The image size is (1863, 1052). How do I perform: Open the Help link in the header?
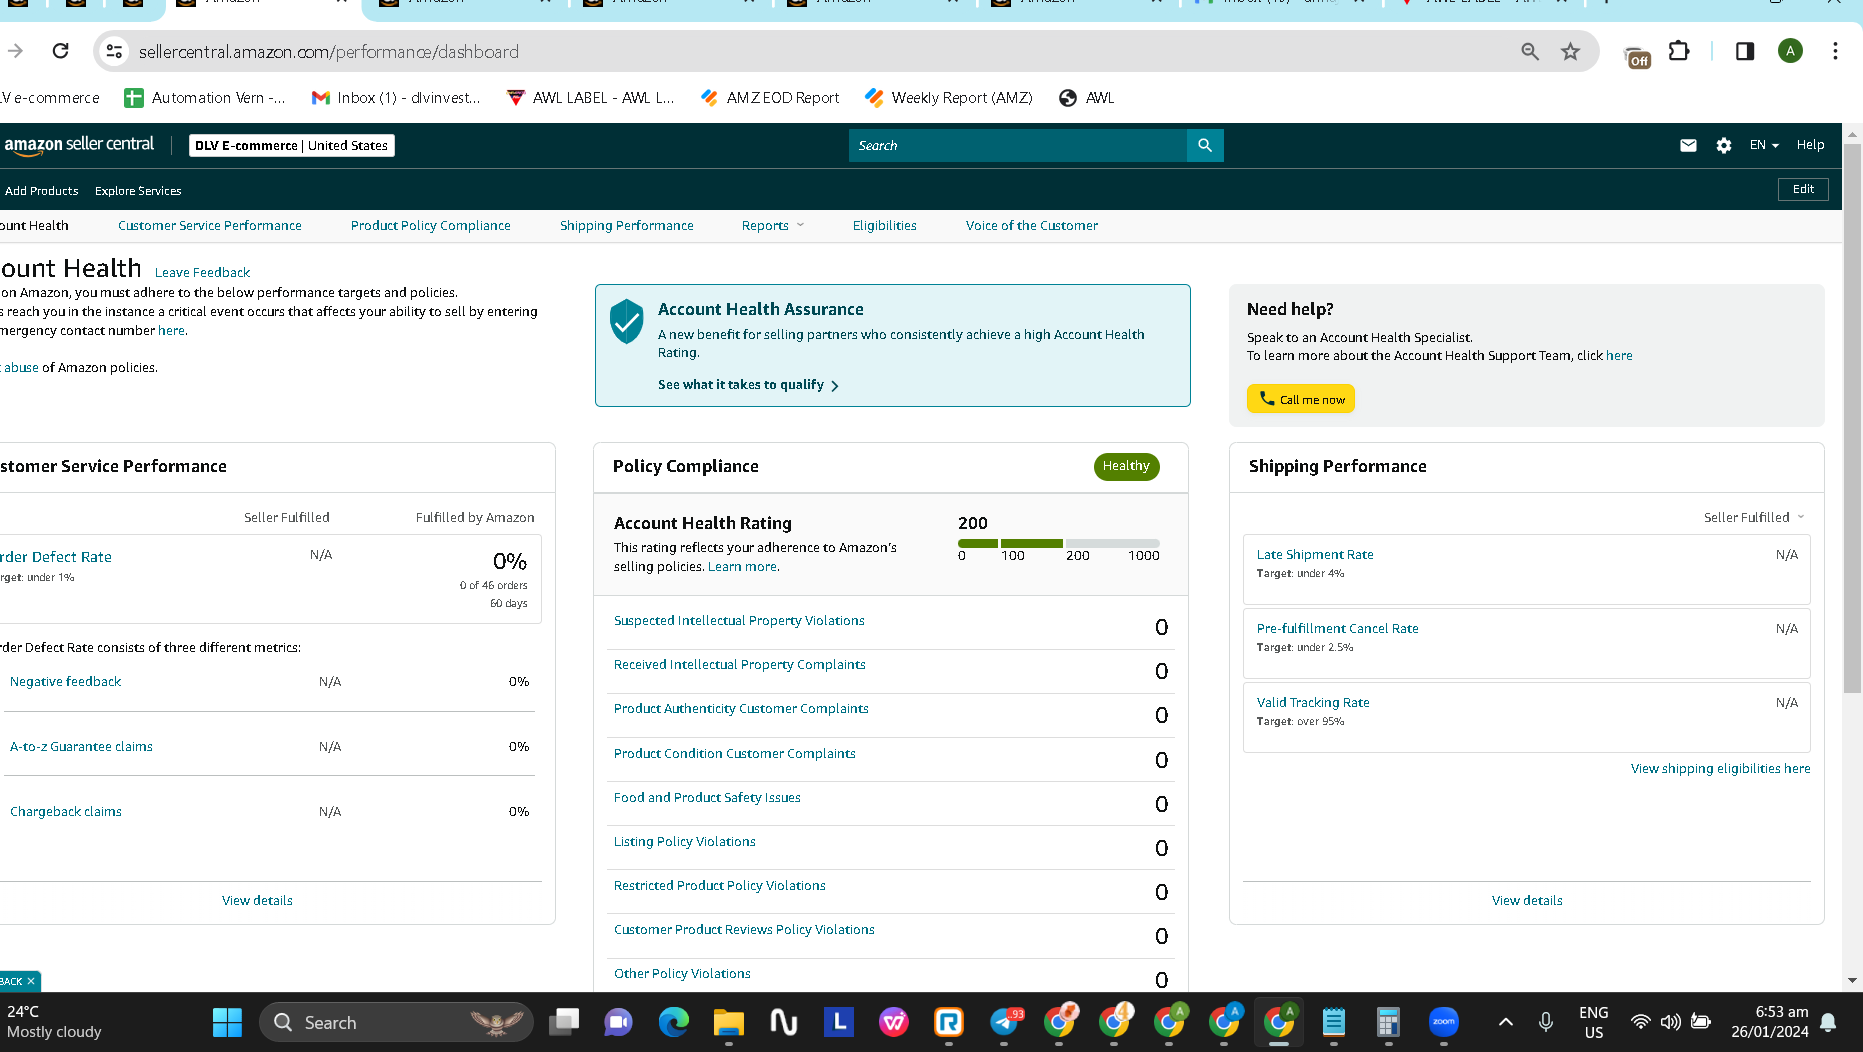tap(1810, 145)
